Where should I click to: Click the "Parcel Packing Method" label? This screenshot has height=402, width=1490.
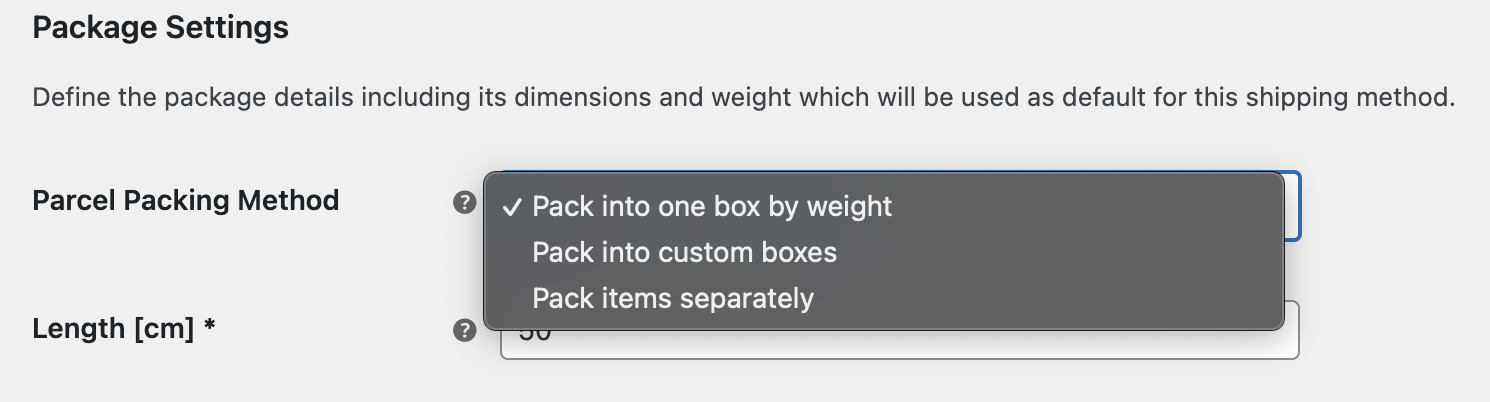coord(186,201)
